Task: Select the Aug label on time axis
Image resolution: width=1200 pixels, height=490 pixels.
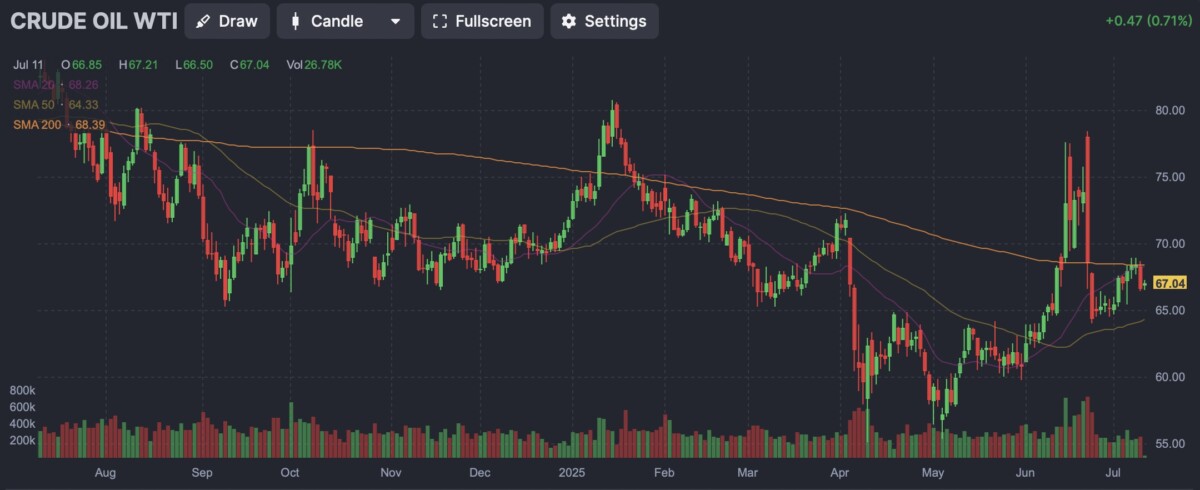Action: 105,471
